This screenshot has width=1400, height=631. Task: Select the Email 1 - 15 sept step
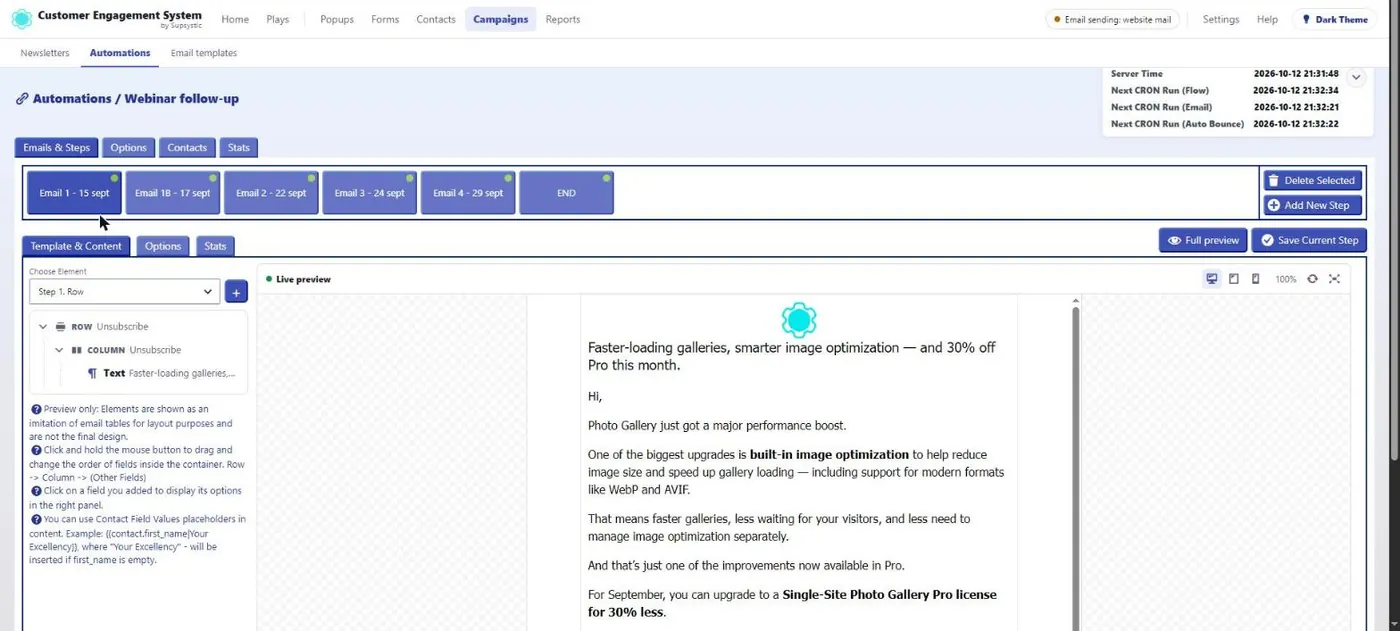(x=74, y=193)
